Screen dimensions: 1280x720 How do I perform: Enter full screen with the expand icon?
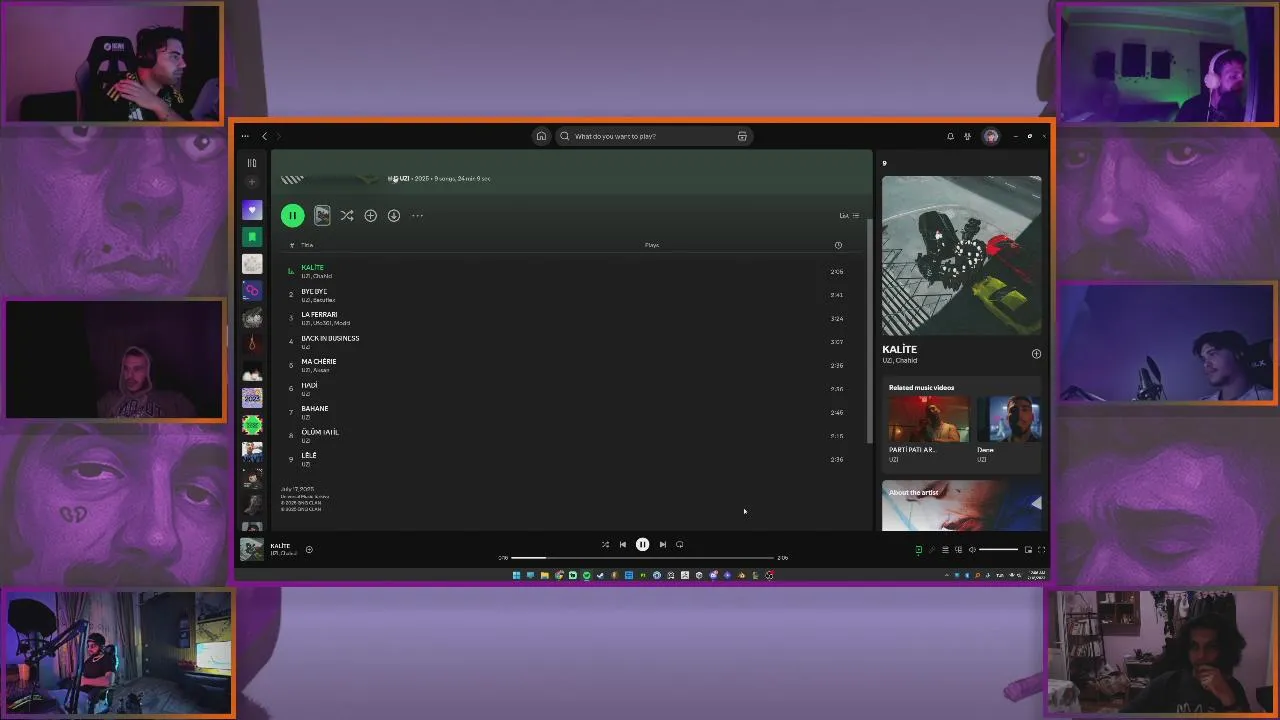click(1041, 550)
